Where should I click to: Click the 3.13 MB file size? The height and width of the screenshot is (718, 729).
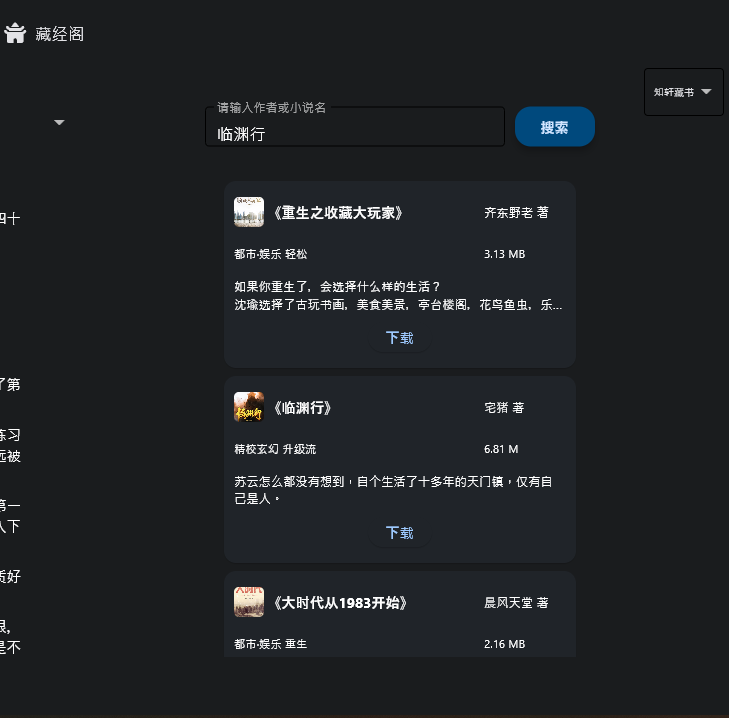(504, 254)
